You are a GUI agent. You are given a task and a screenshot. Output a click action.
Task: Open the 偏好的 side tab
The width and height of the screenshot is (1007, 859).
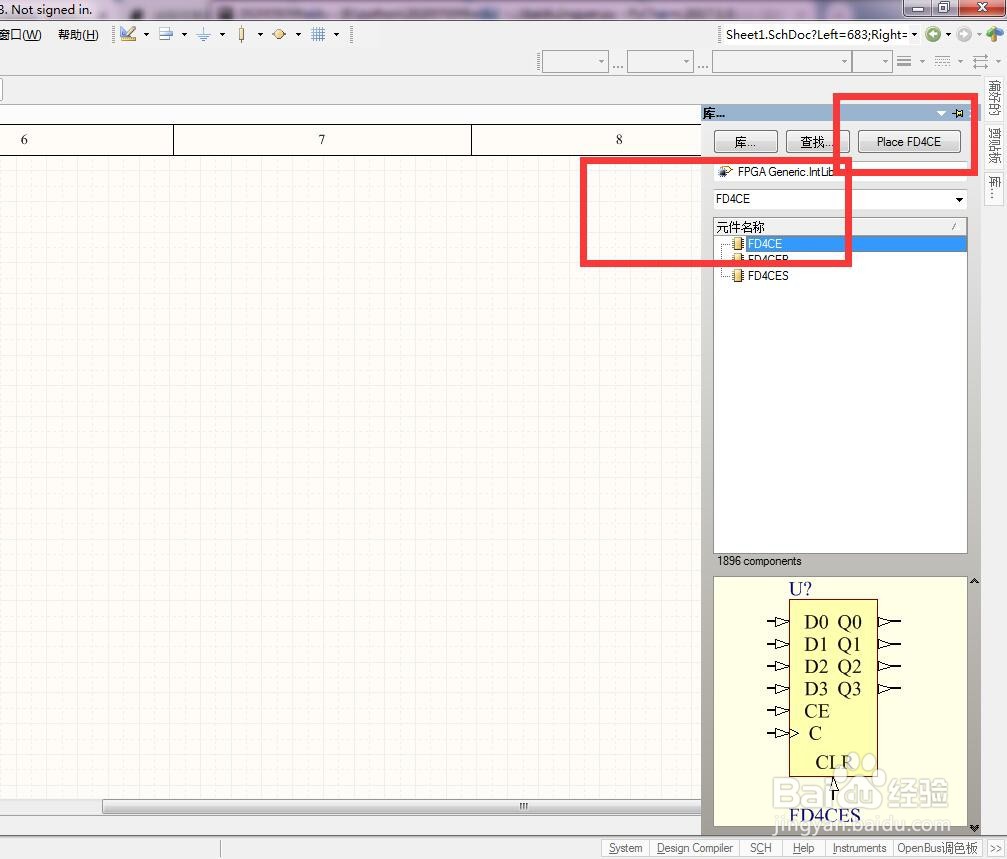click(994, 98)
